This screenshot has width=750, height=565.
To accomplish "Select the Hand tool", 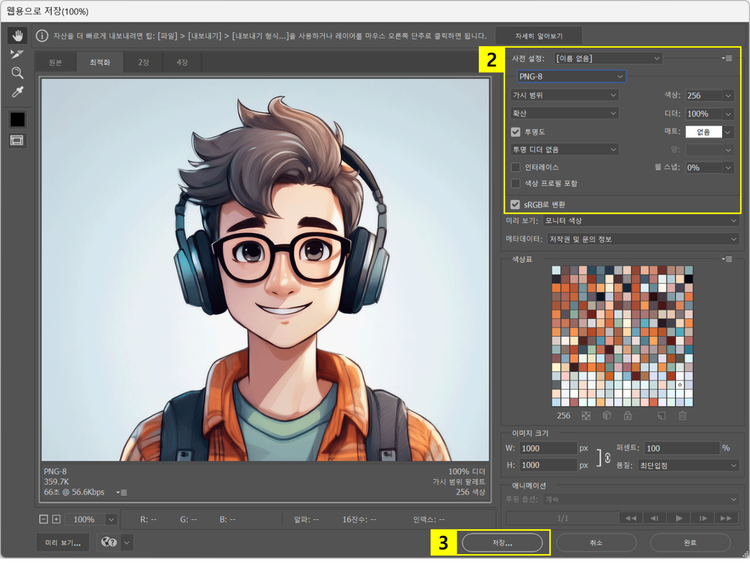I will [17, 35].
